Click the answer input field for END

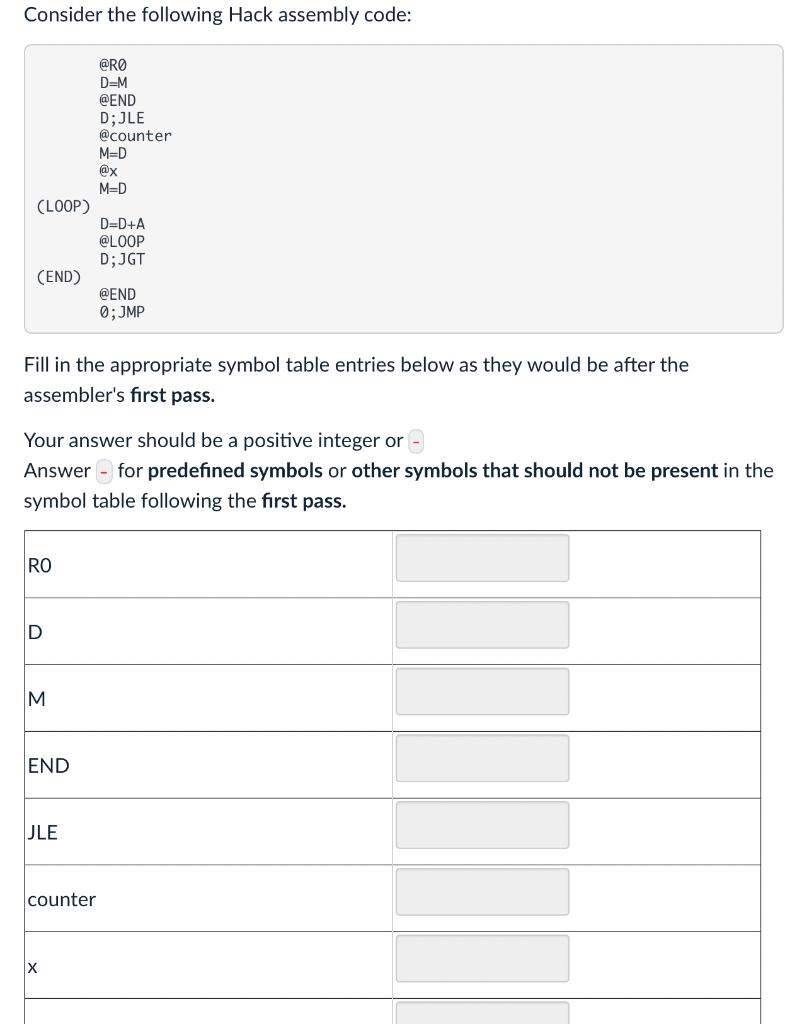pos(482,757)
